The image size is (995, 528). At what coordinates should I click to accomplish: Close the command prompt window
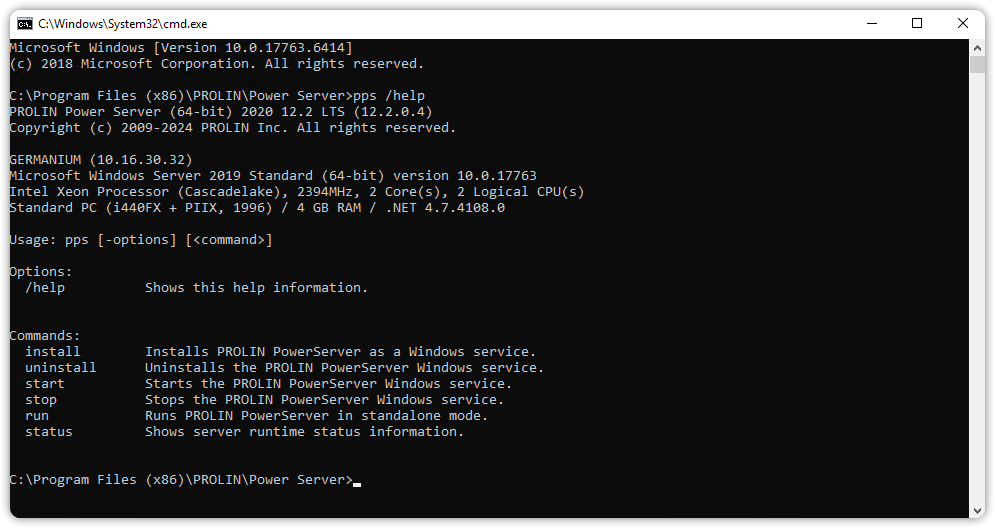963,23
